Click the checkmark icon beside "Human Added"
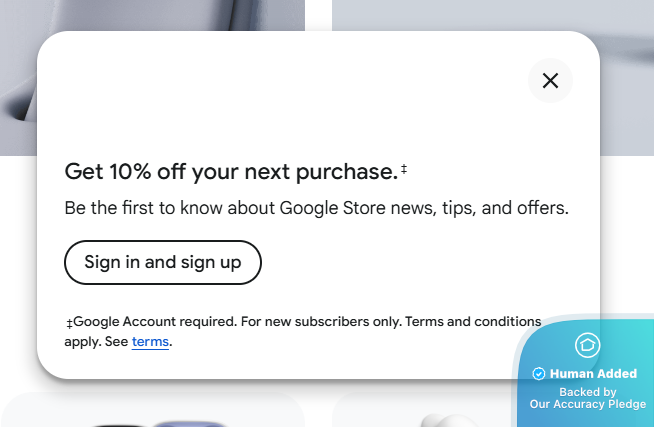 [x=539, y=374]
